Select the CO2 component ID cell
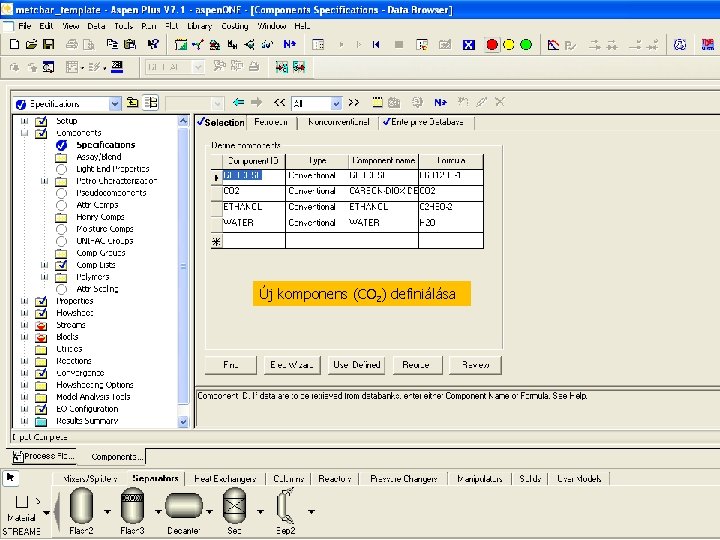 (x=253, y=190)
